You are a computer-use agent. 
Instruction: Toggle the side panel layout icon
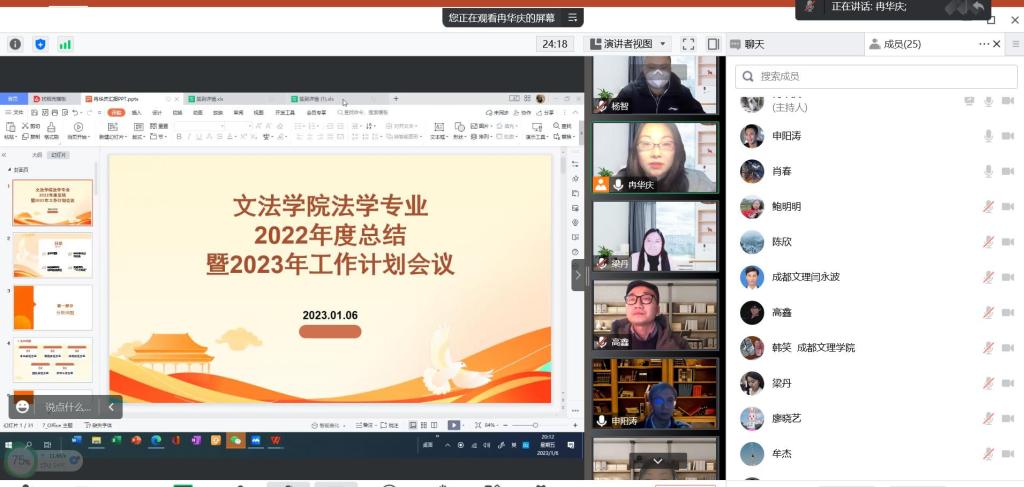(x=713, y=44)
